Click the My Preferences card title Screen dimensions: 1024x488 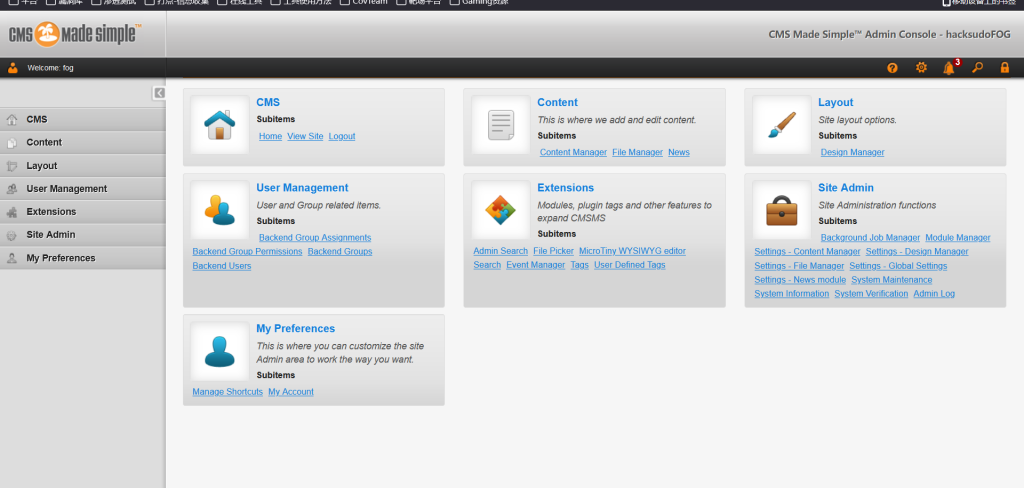pos(296,329)
